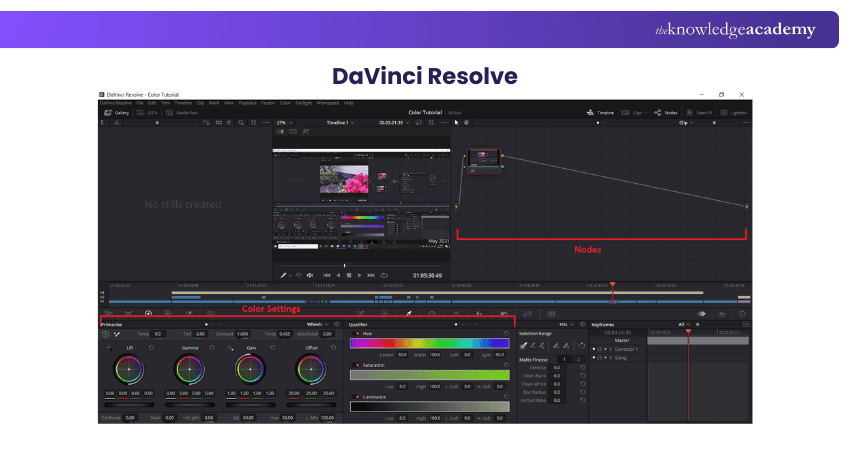The height and width of the screenshot is (450, 850).
Task: Open the Color menu
Action: (285, 103)
